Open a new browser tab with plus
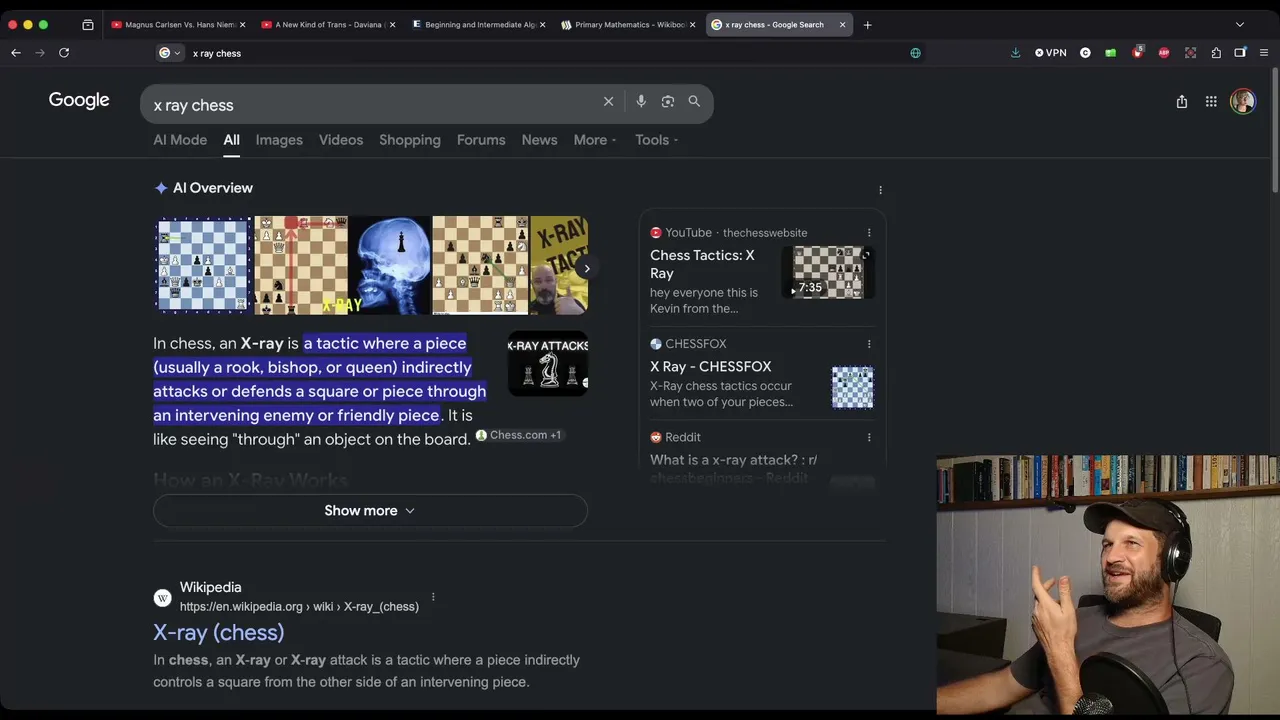 (867, 25)
